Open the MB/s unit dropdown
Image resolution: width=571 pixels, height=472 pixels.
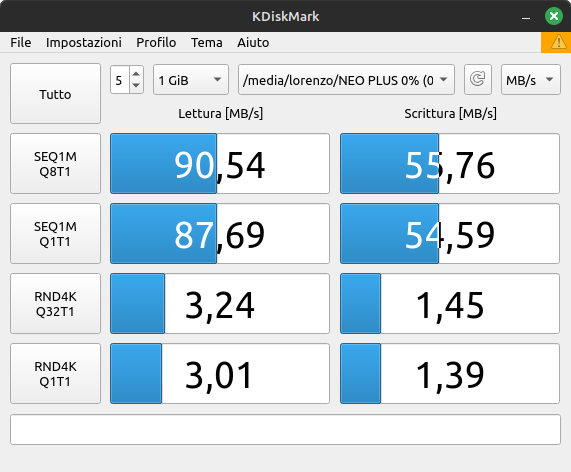pos(531,80)
